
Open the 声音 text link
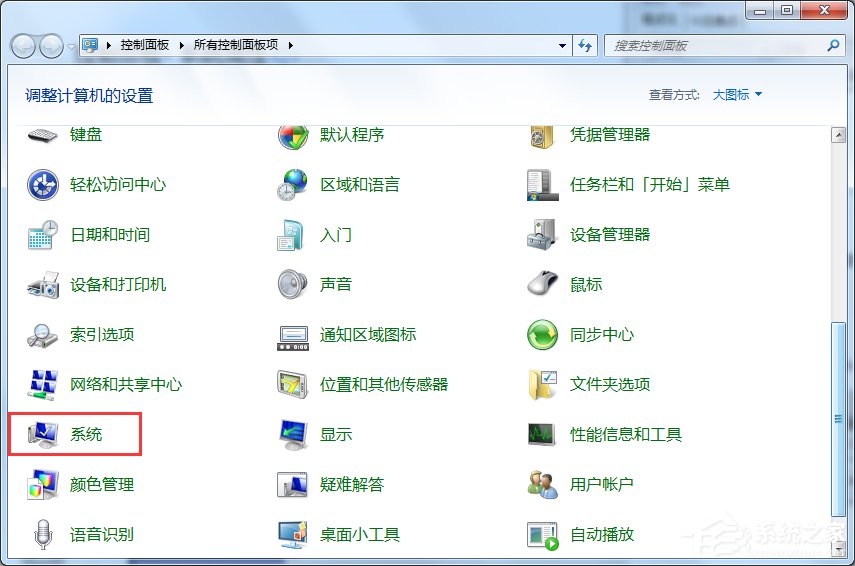tap(335, 285)
